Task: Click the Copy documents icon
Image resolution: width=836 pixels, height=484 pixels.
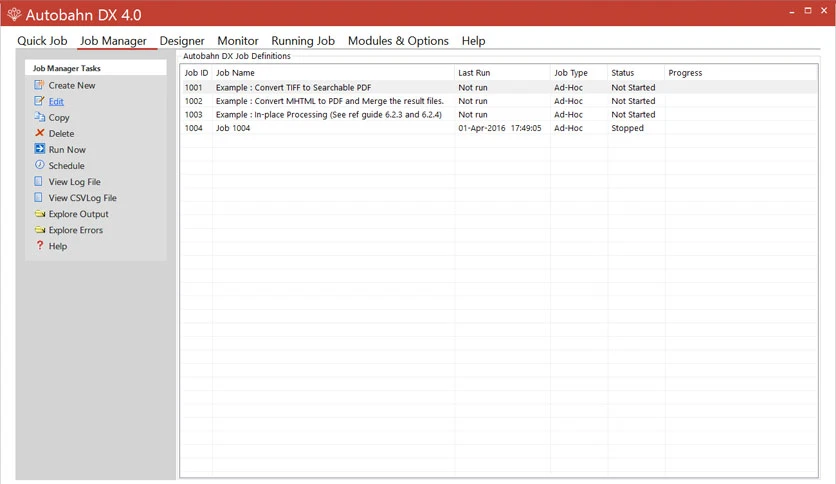Action: pos(39,117)
